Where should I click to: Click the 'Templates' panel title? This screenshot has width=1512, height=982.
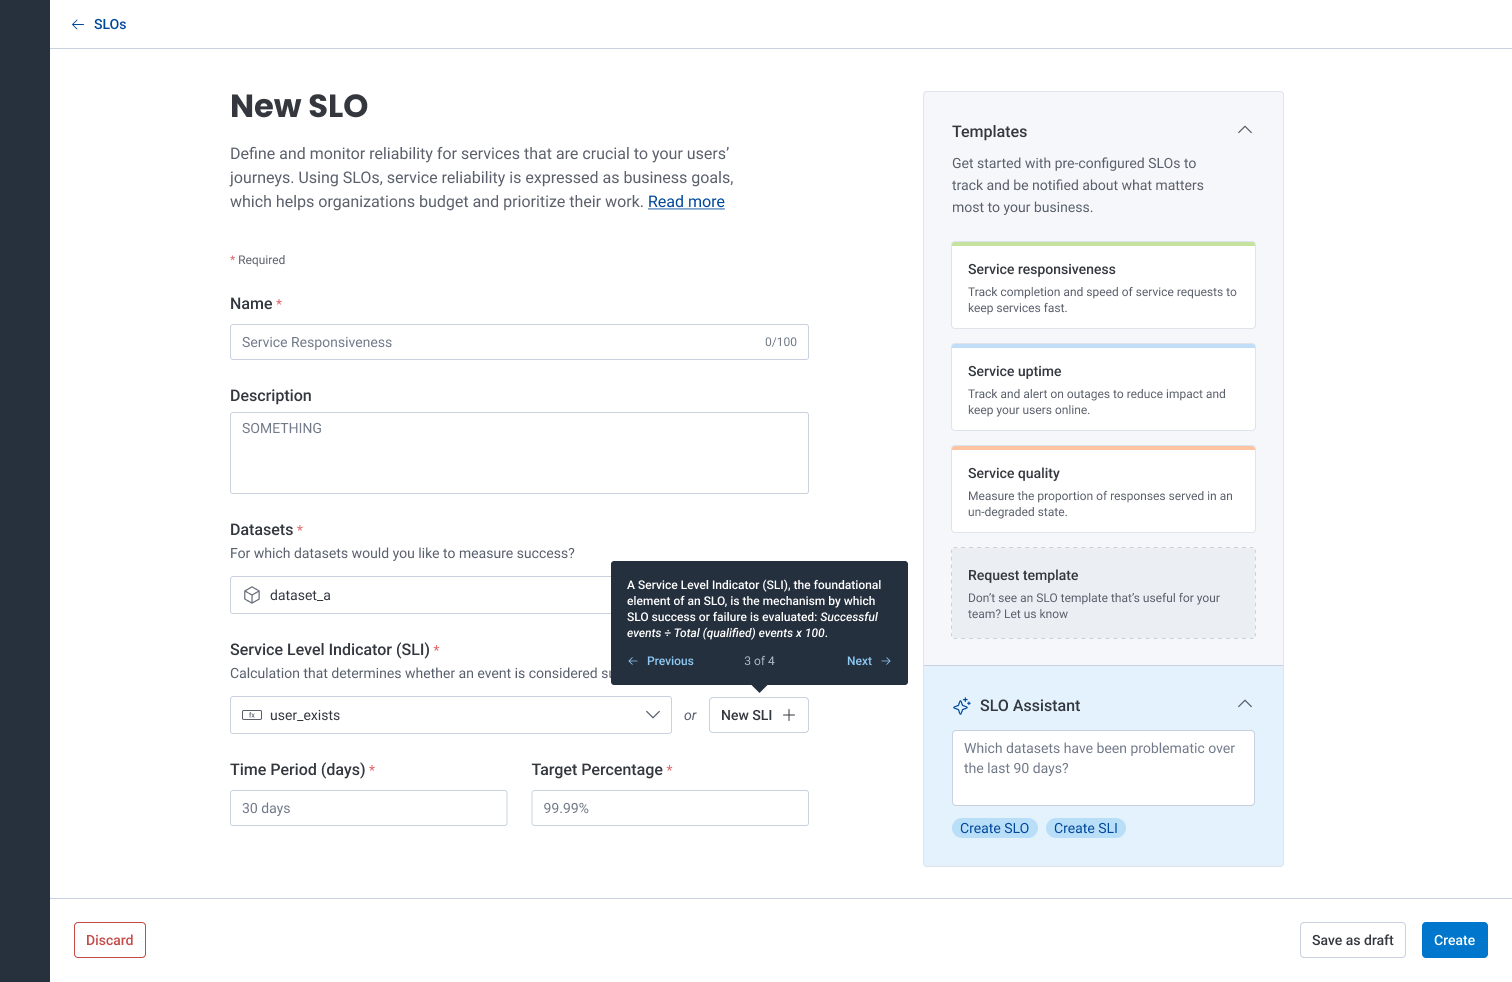989,132
